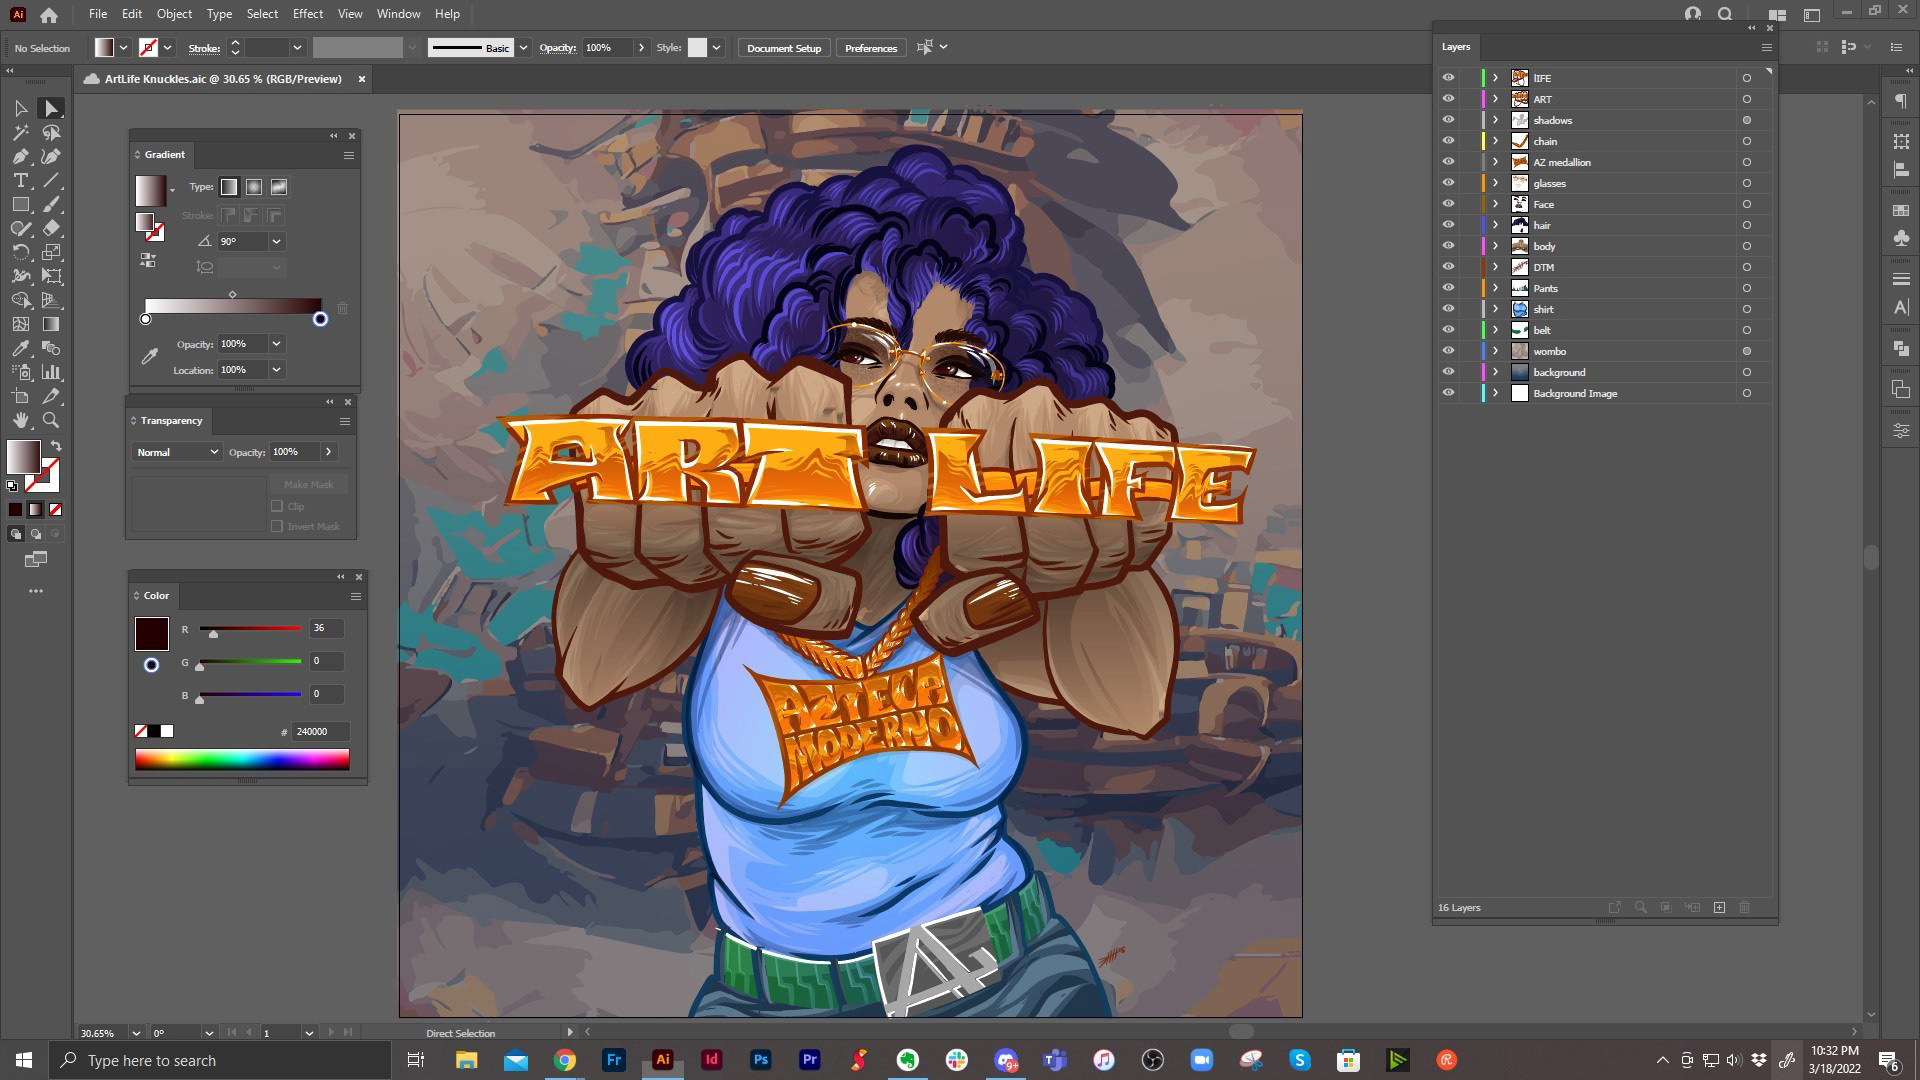Screen dimensions: 1920x1080
Task: Select the Eraser tool
Action: [x=51, y=229]
